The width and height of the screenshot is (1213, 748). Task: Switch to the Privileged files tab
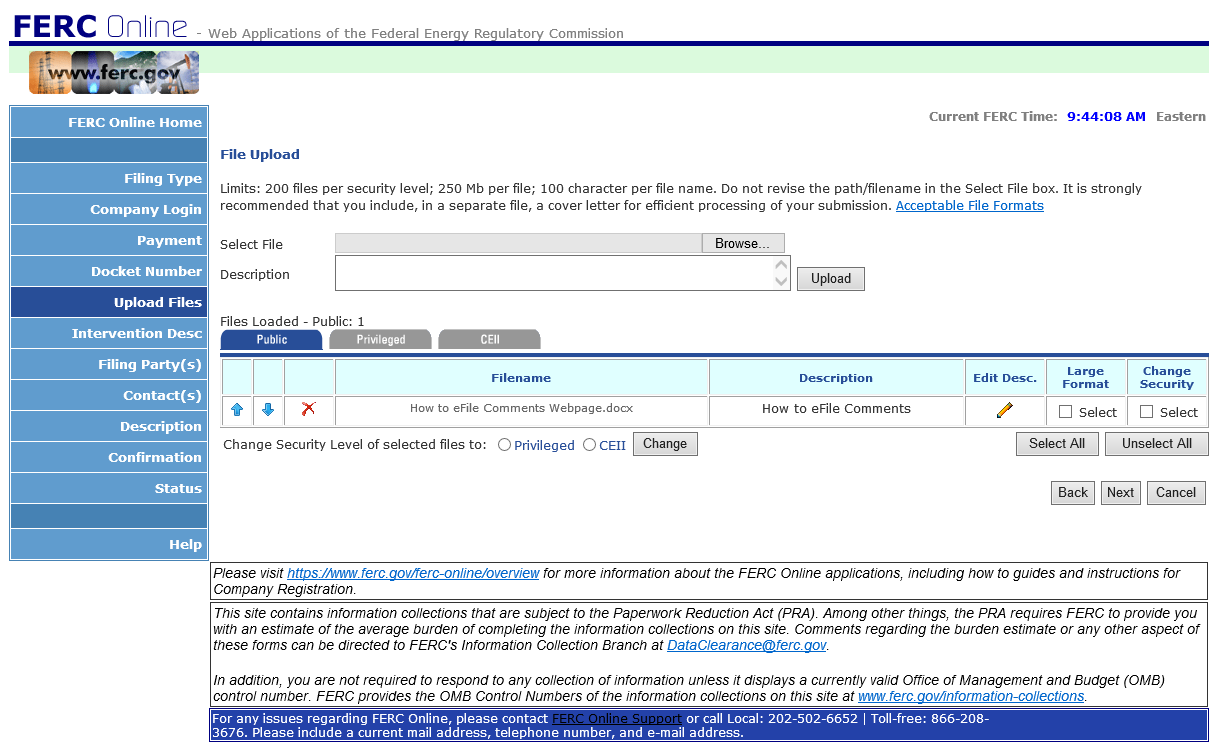coord(380,340)
